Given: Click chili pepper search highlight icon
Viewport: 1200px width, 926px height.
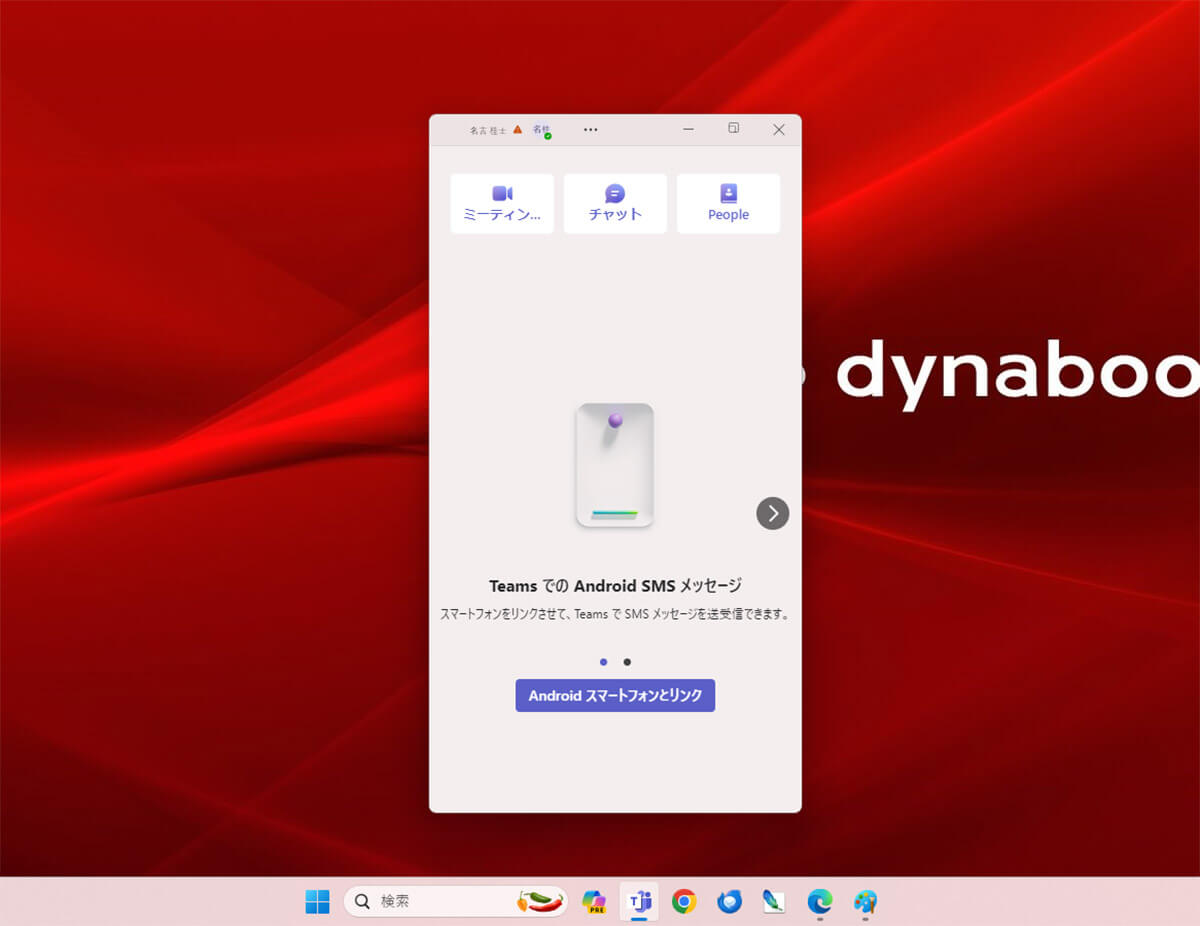Looking at the screenshot, I should tap(540, 902).
